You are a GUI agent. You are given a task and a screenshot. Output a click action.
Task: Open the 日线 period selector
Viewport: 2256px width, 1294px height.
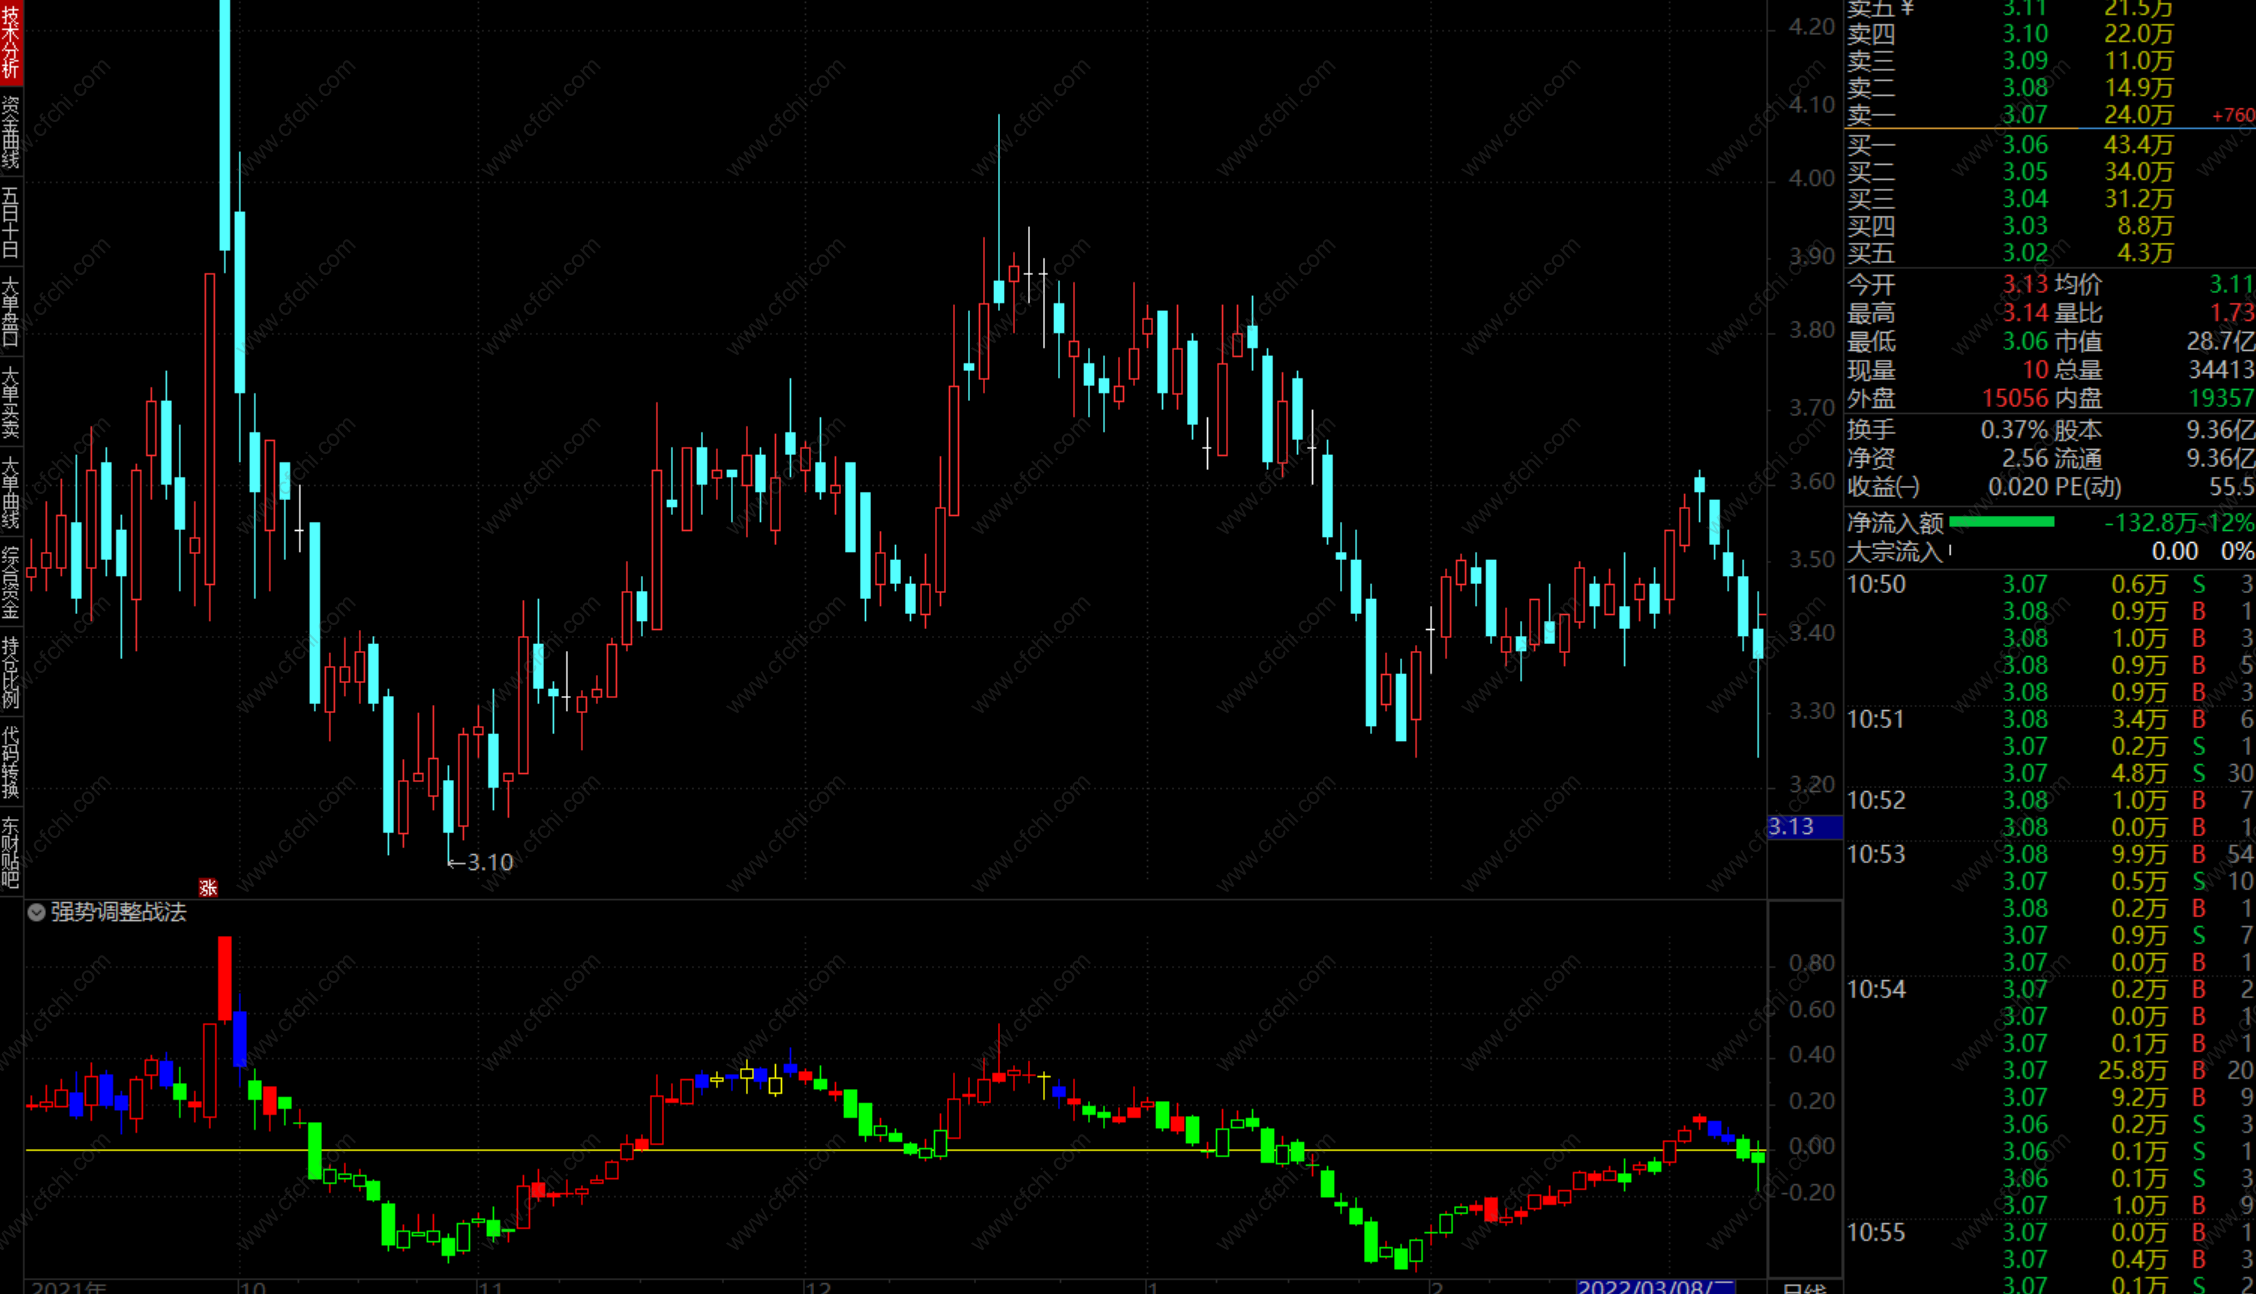(x=1805, y=1288)
